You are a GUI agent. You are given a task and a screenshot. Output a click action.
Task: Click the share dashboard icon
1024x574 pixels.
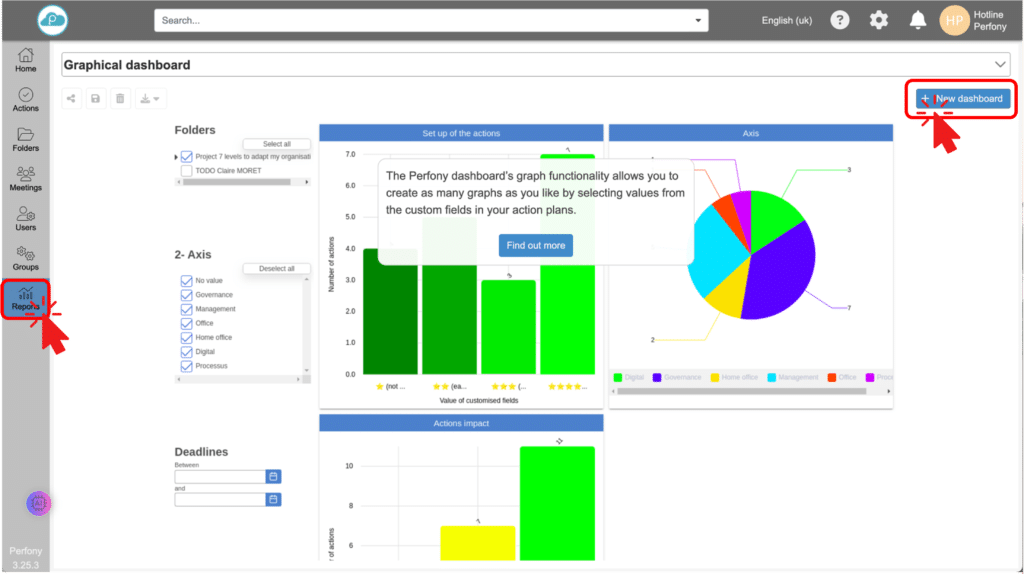[71, 98]
